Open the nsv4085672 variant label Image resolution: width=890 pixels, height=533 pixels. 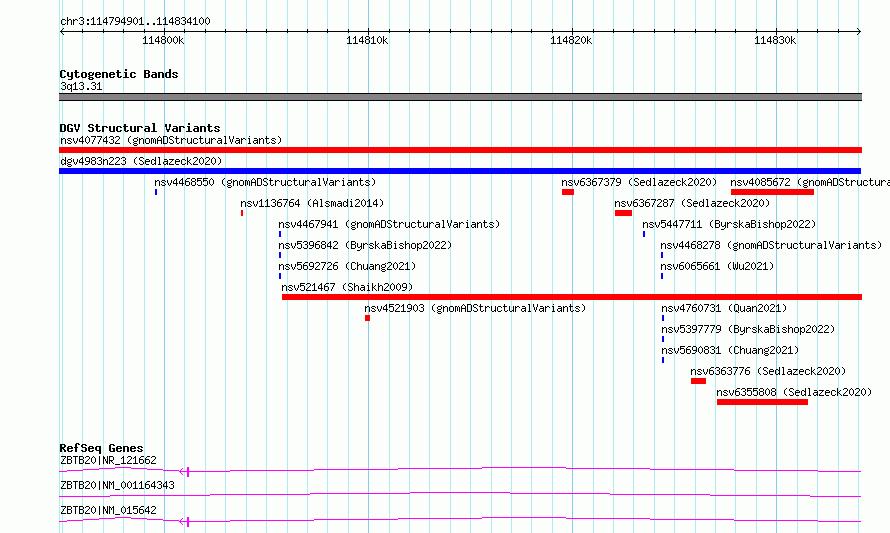810,182
